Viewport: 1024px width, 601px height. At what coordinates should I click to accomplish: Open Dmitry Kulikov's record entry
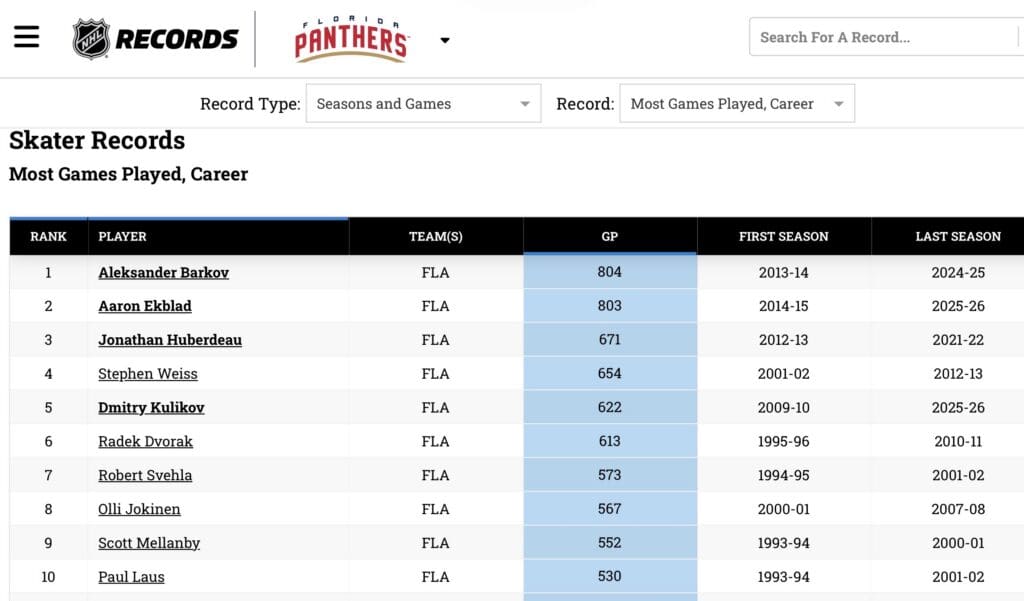point(150,407)
